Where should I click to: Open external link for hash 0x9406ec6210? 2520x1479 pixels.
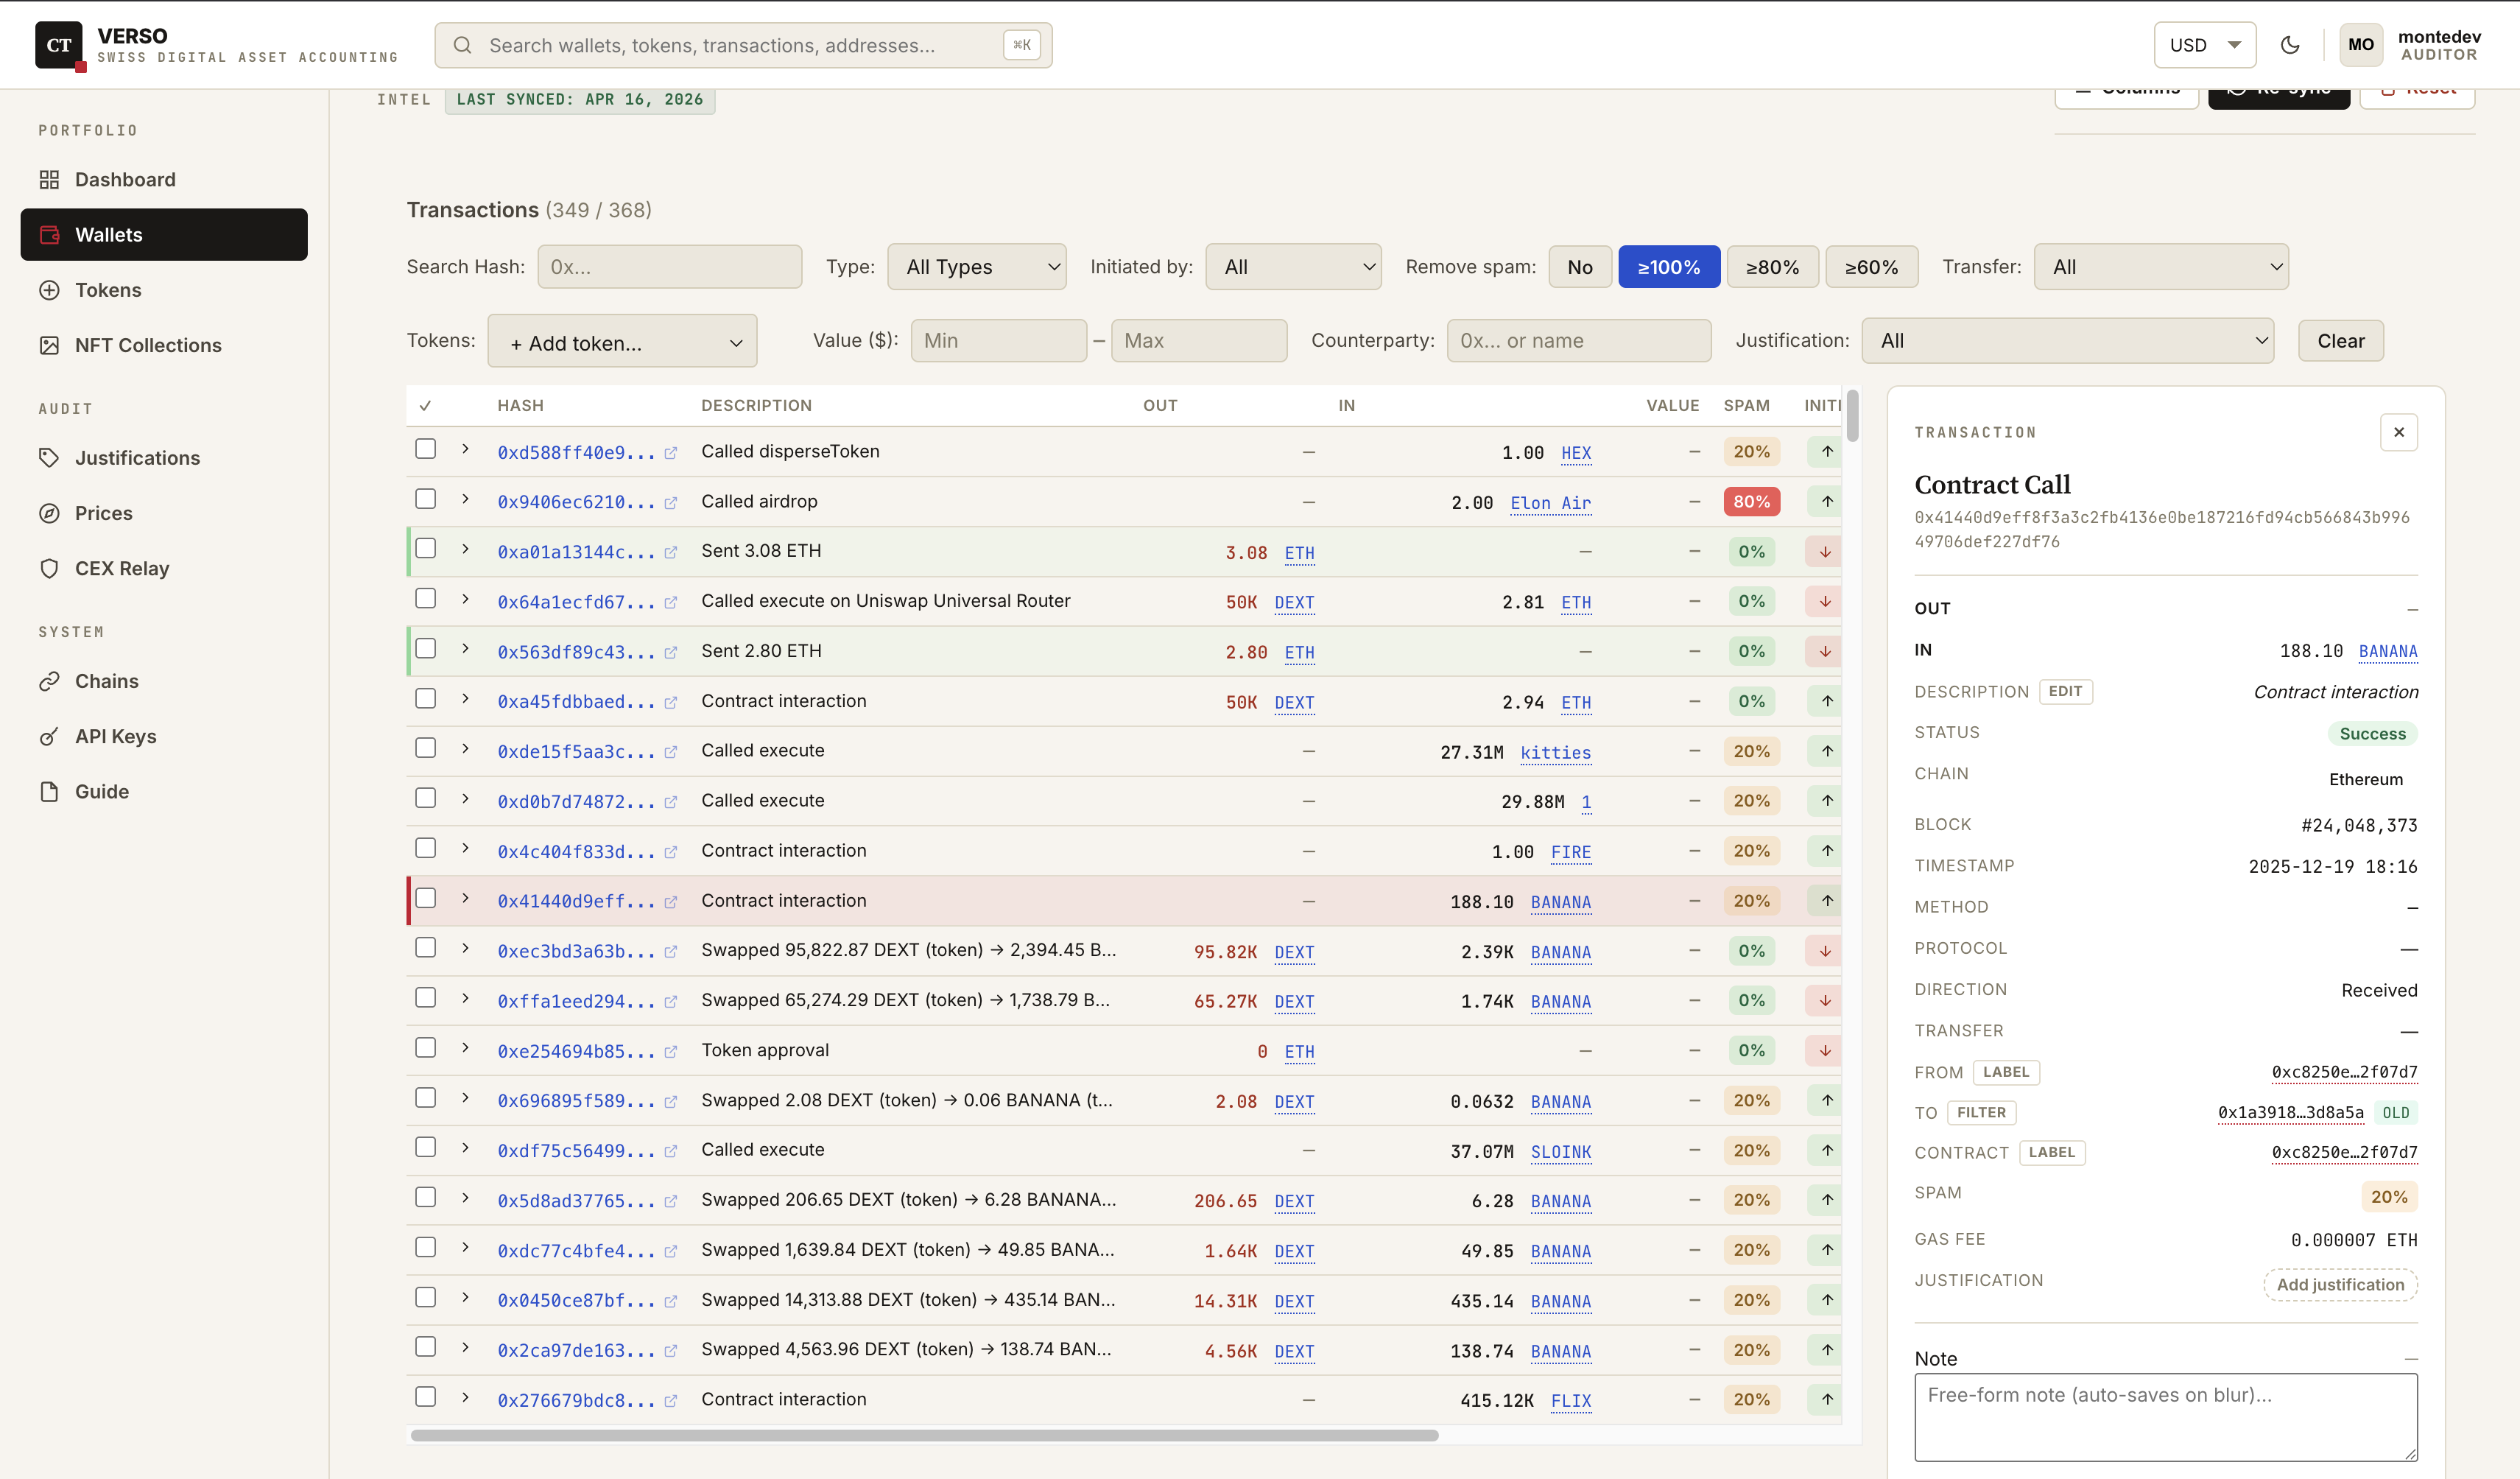click(670, 503)
